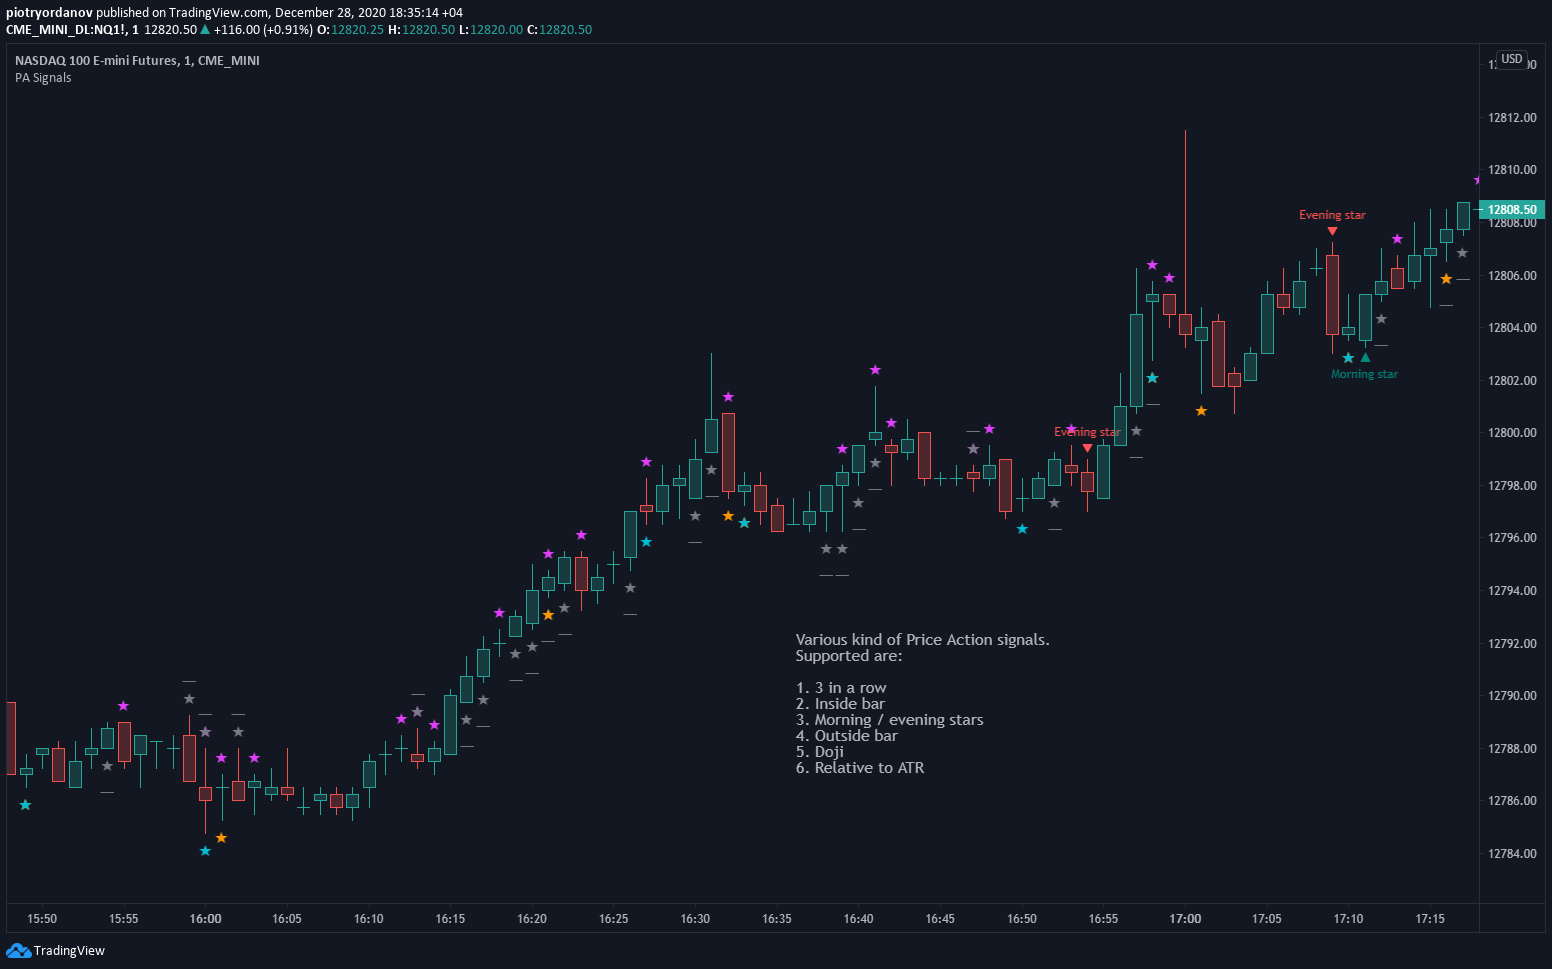Click the cyan star near 16:50

1022,529
